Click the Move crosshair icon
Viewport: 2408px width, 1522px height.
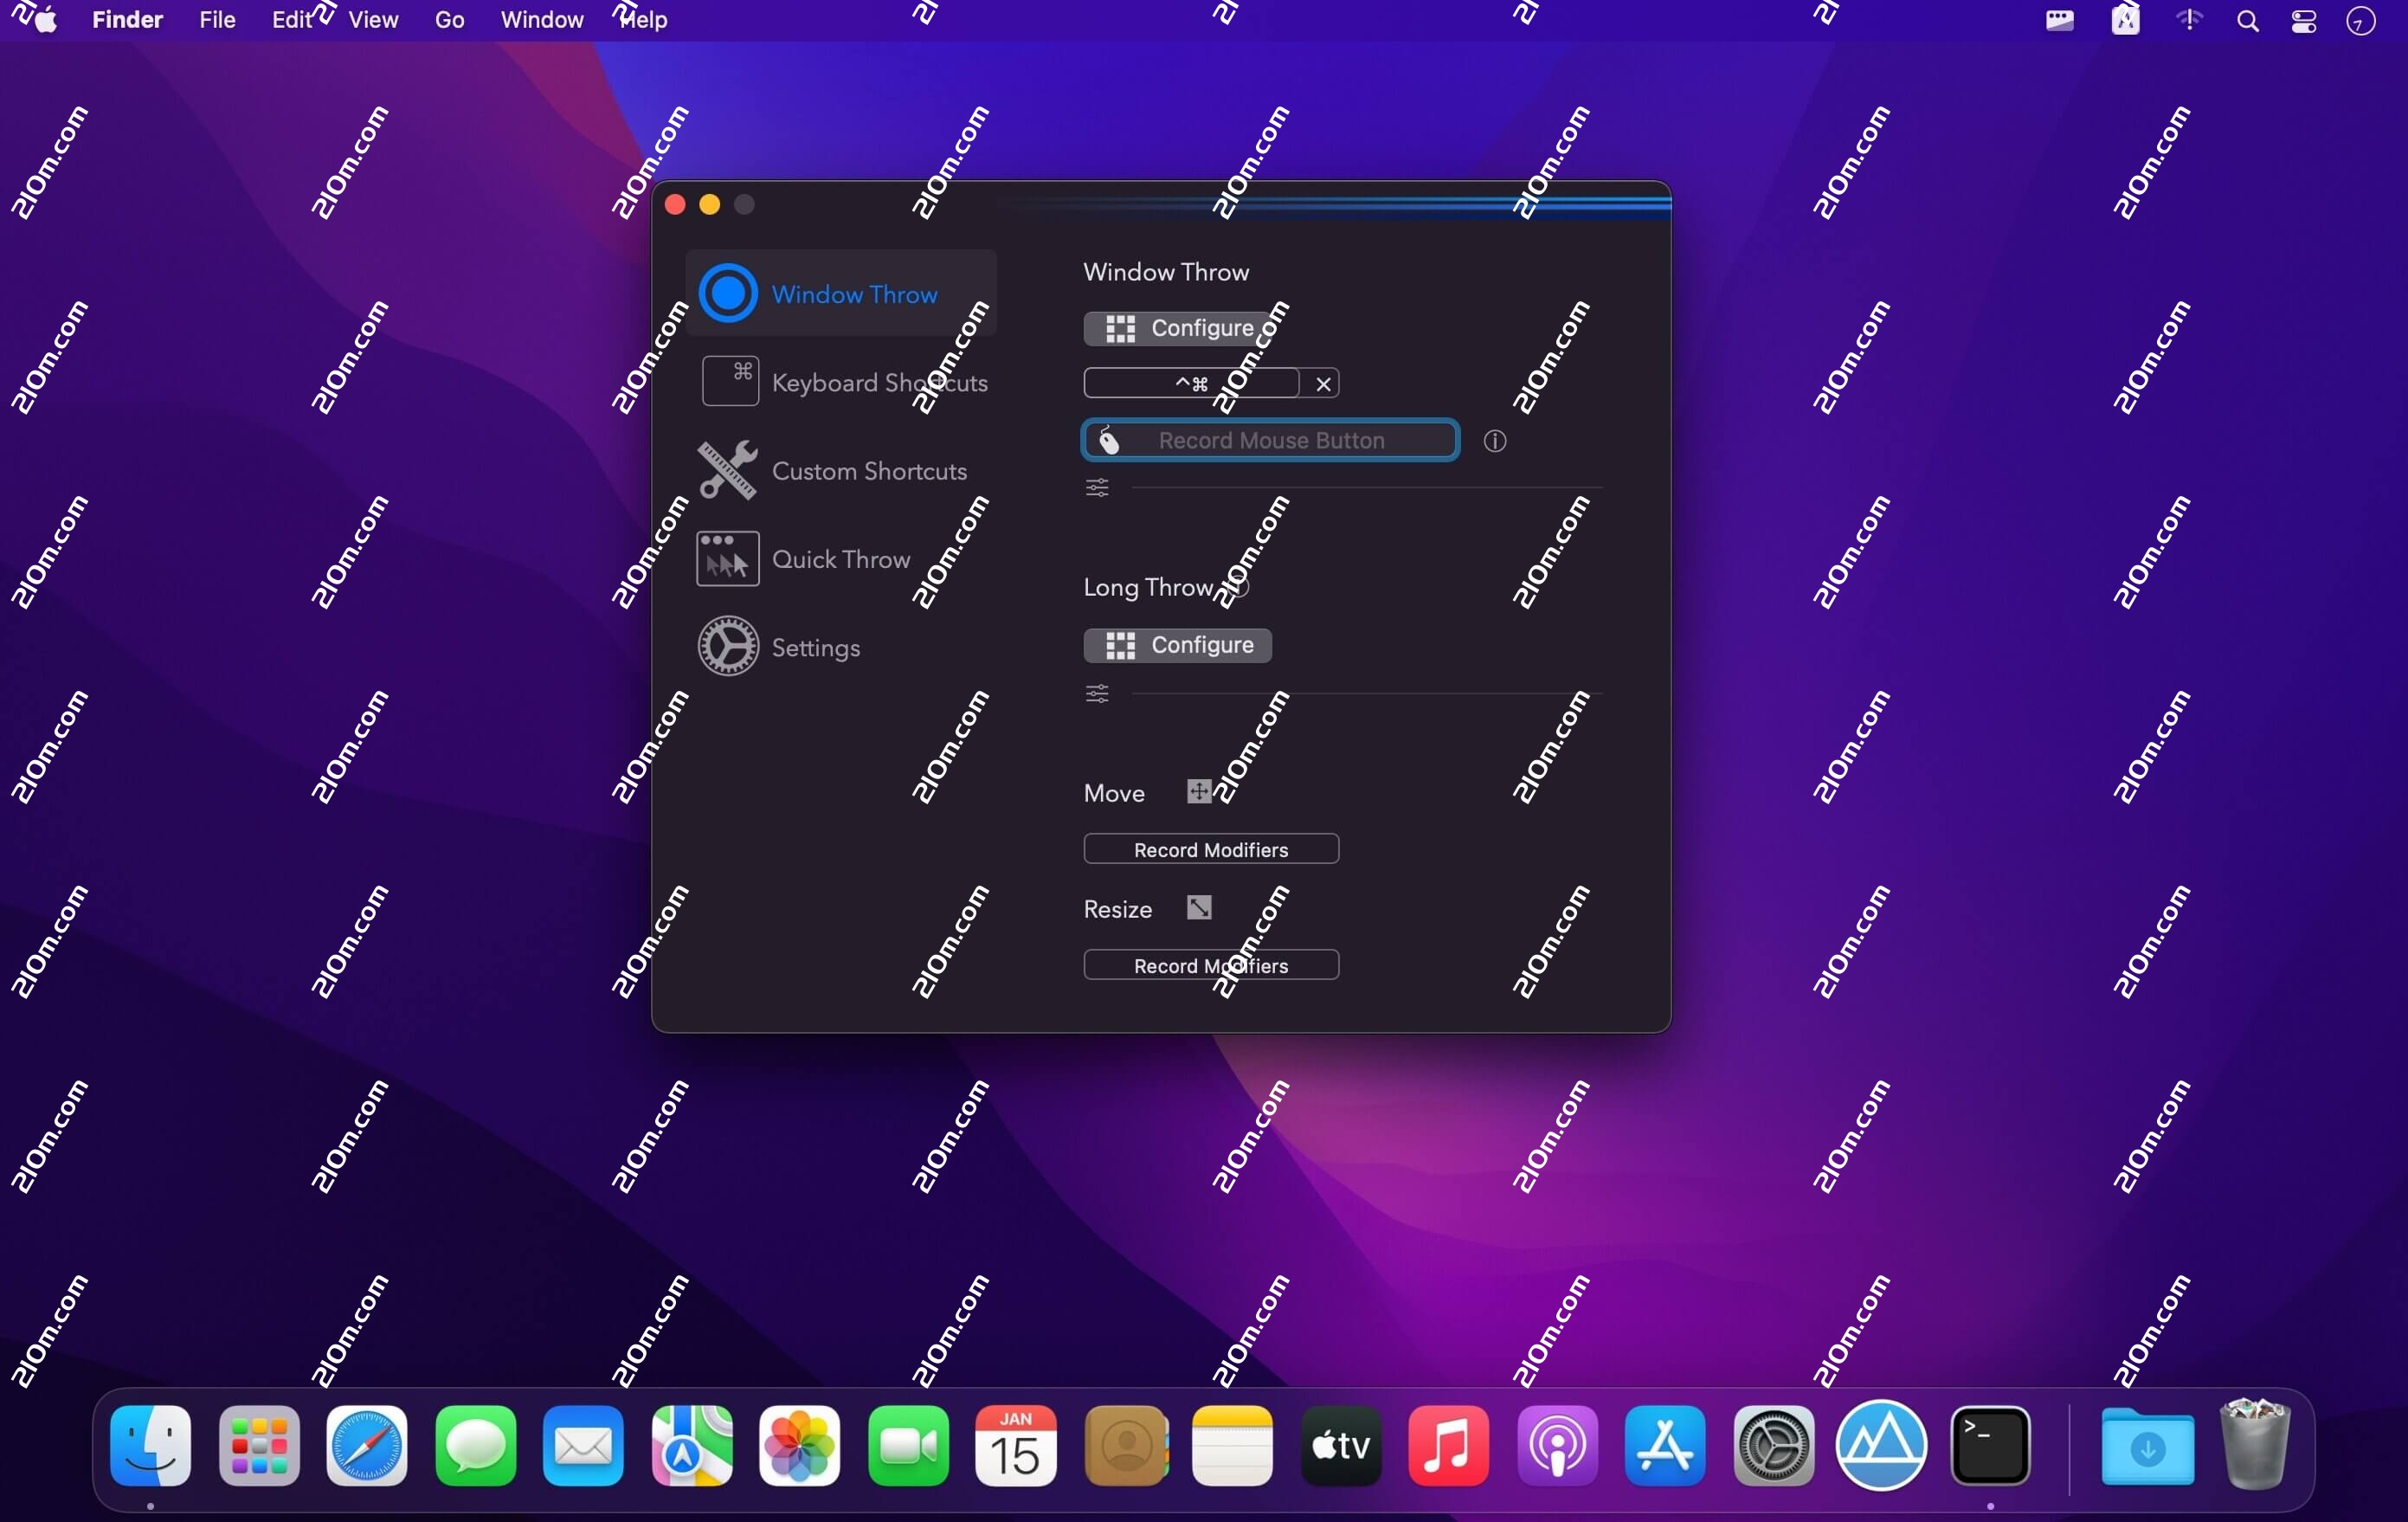tap(1198, 791)
